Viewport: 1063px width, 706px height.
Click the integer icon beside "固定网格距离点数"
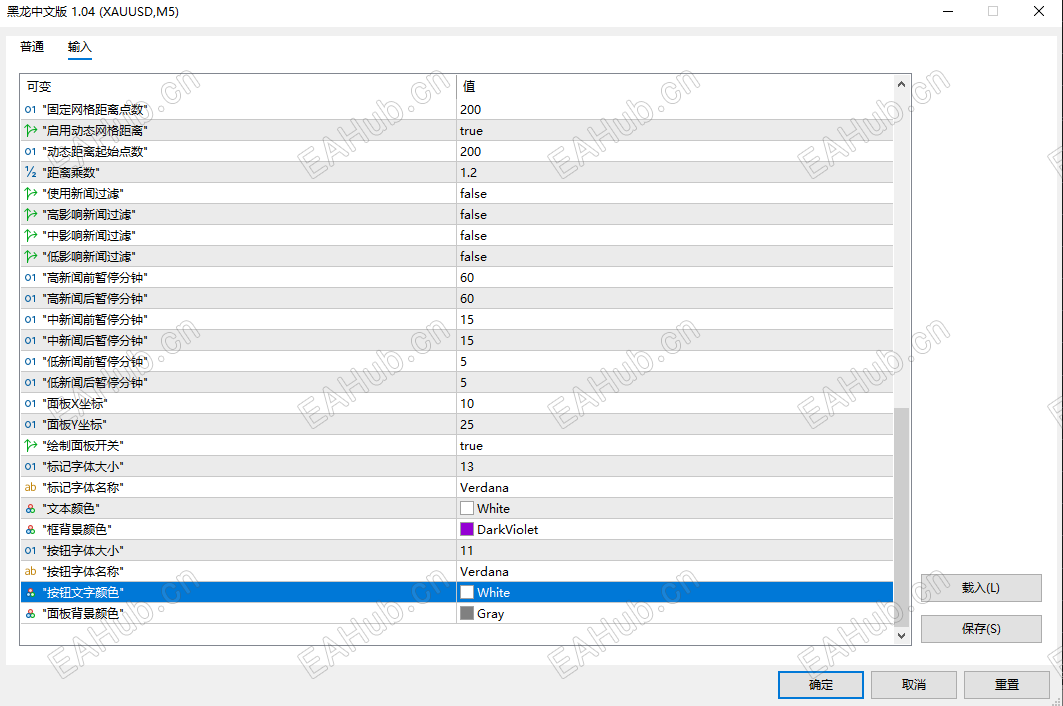31,109
